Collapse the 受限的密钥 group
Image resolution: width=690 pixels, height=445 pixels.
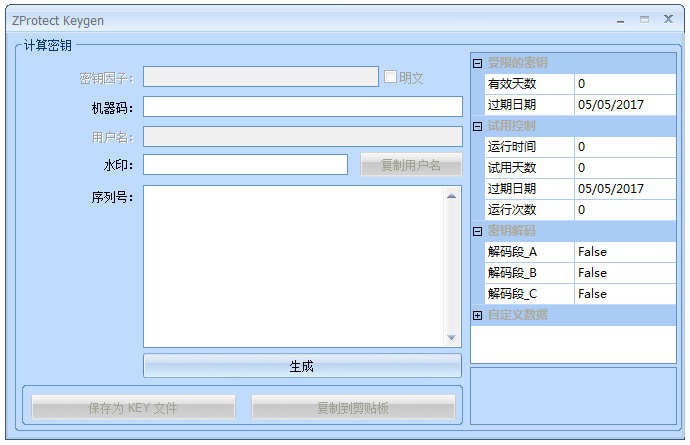click(x=477, y=63)
